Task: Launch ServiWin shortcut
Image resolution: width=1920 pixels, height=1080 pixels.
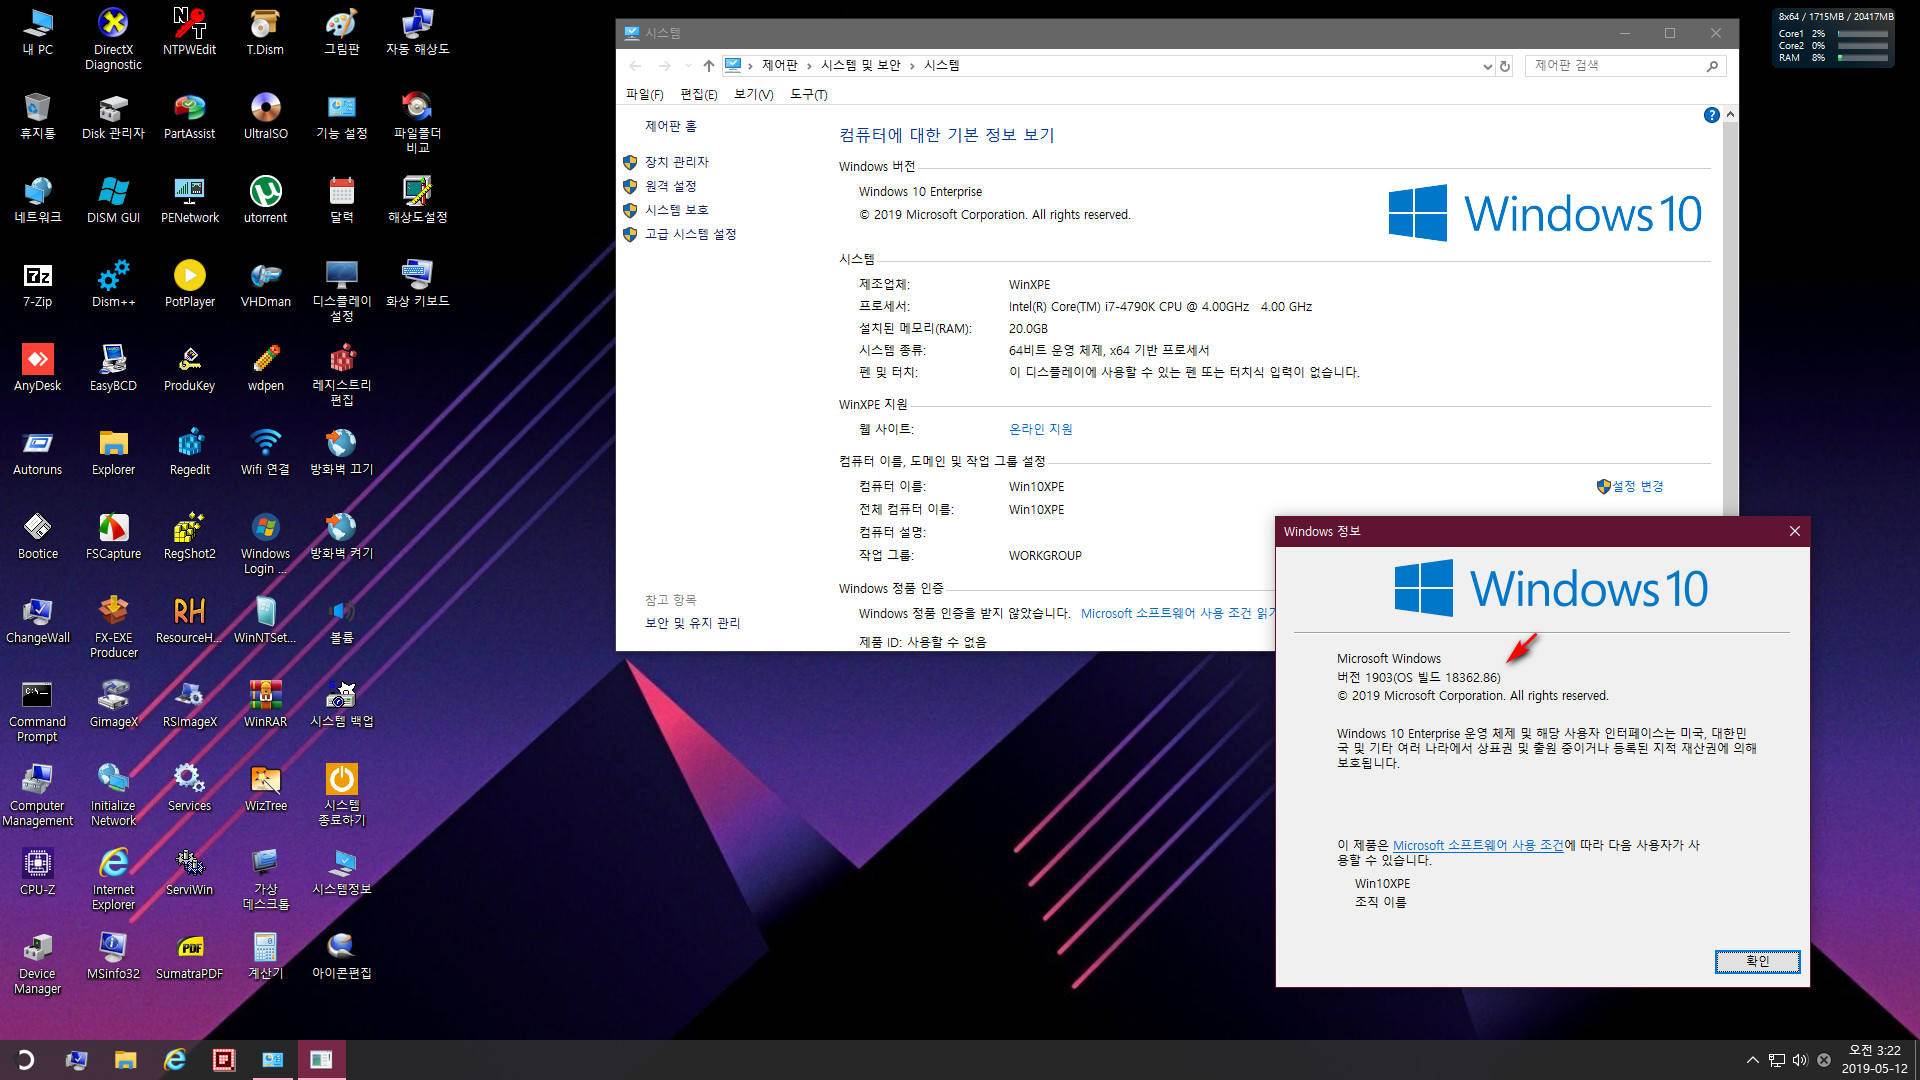Action: (x=189, y=872)
